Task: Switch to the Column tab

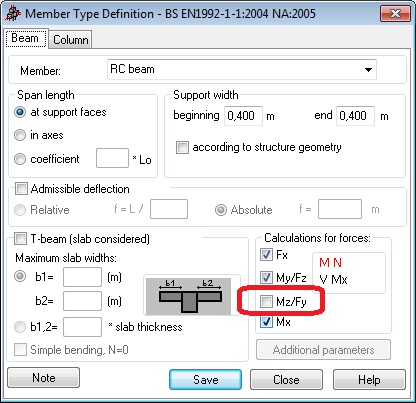Action: click(x=71, y=40)
